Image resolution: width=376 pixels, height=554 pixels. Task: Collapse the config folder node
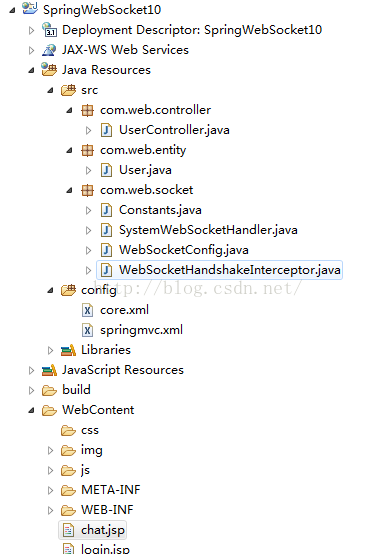point(51,291)
